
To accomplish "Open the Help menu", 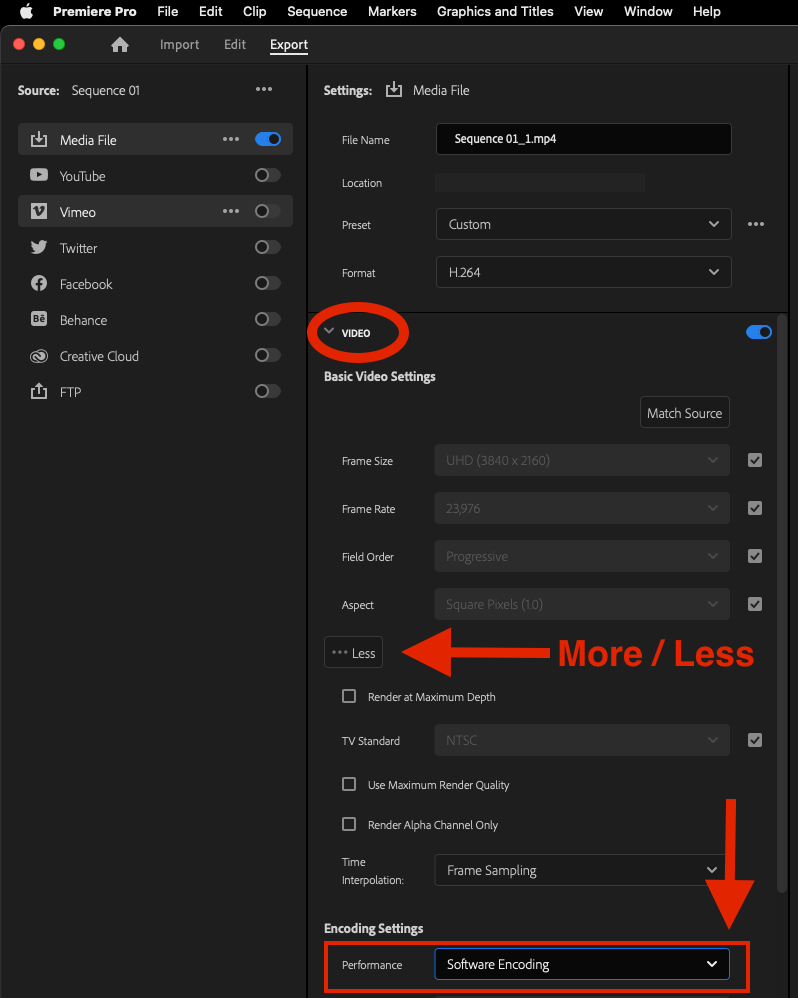I will tap(706, 11).
